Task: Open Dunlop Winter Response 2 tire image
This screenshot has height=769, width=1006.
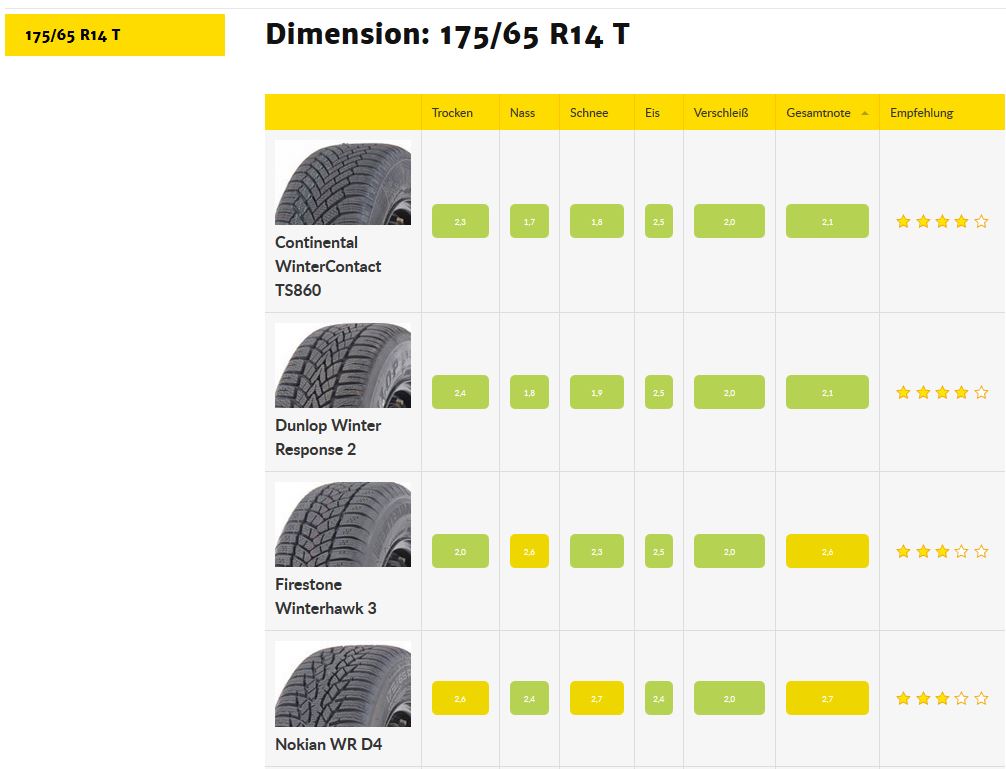Action: tap(343, 366)
